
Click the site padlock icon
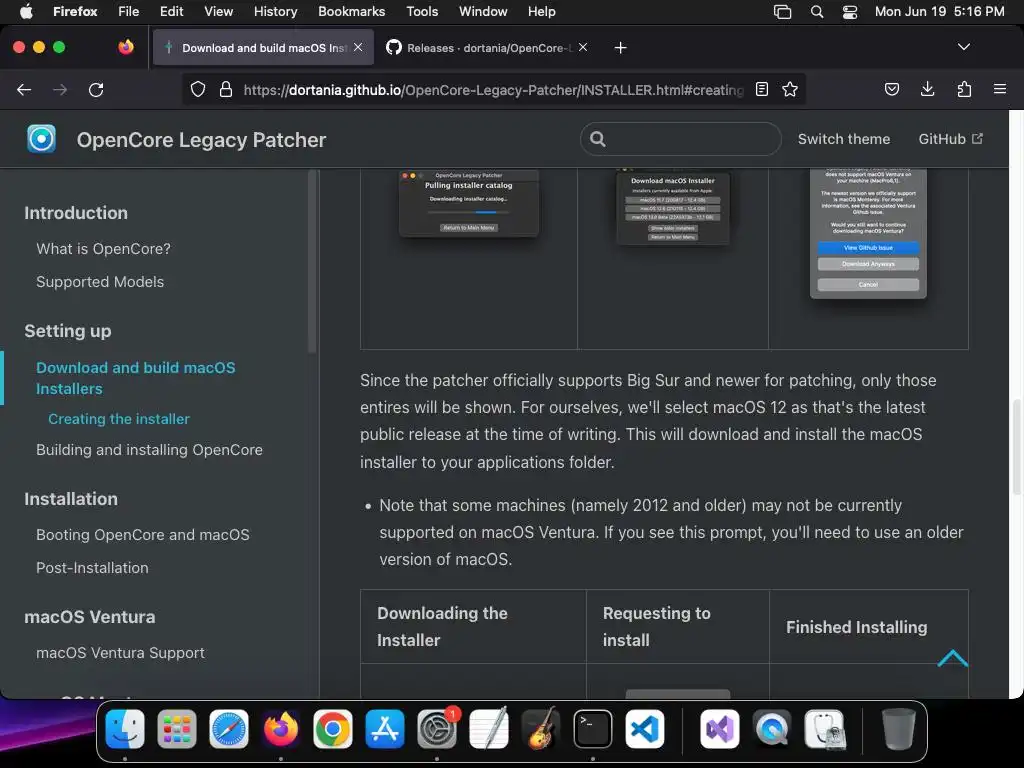[226, 89]
